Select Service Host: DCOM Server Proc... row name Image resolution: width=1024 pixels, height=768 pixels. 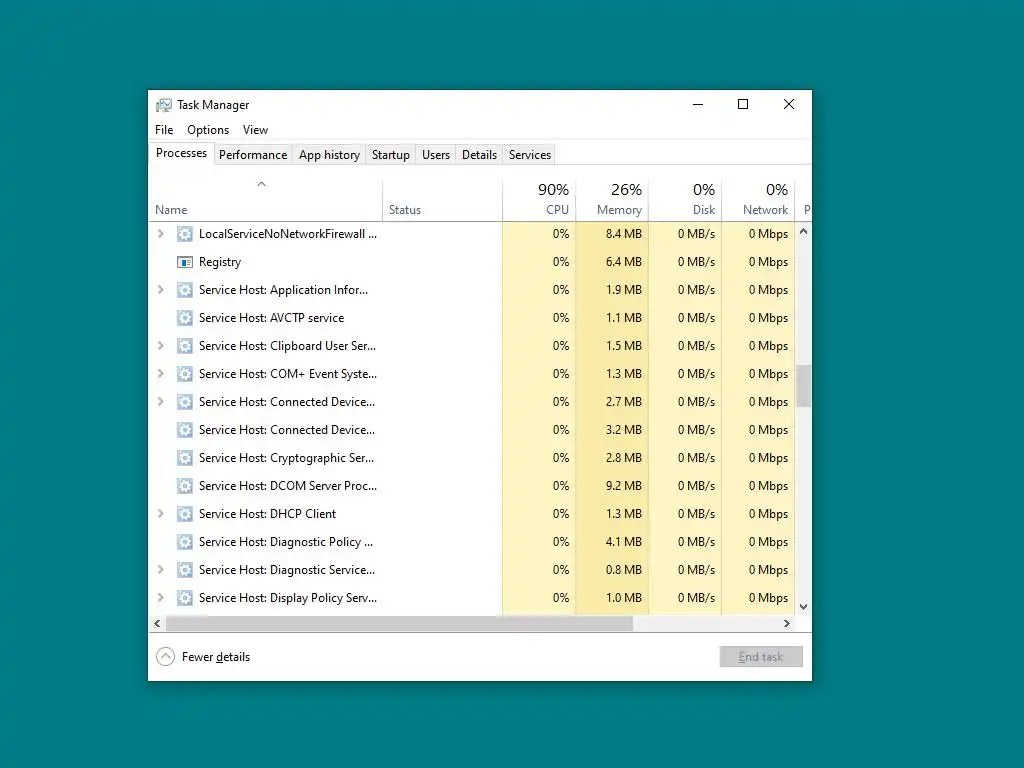coord(288,486)
